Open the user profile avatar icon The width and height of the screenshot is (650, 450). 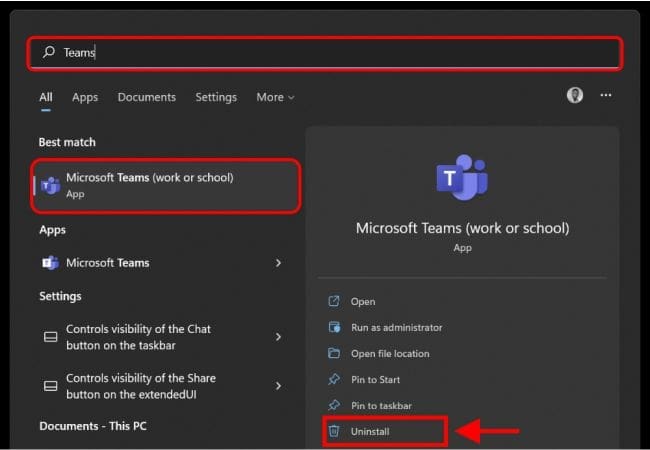click(x=575, y=96)
